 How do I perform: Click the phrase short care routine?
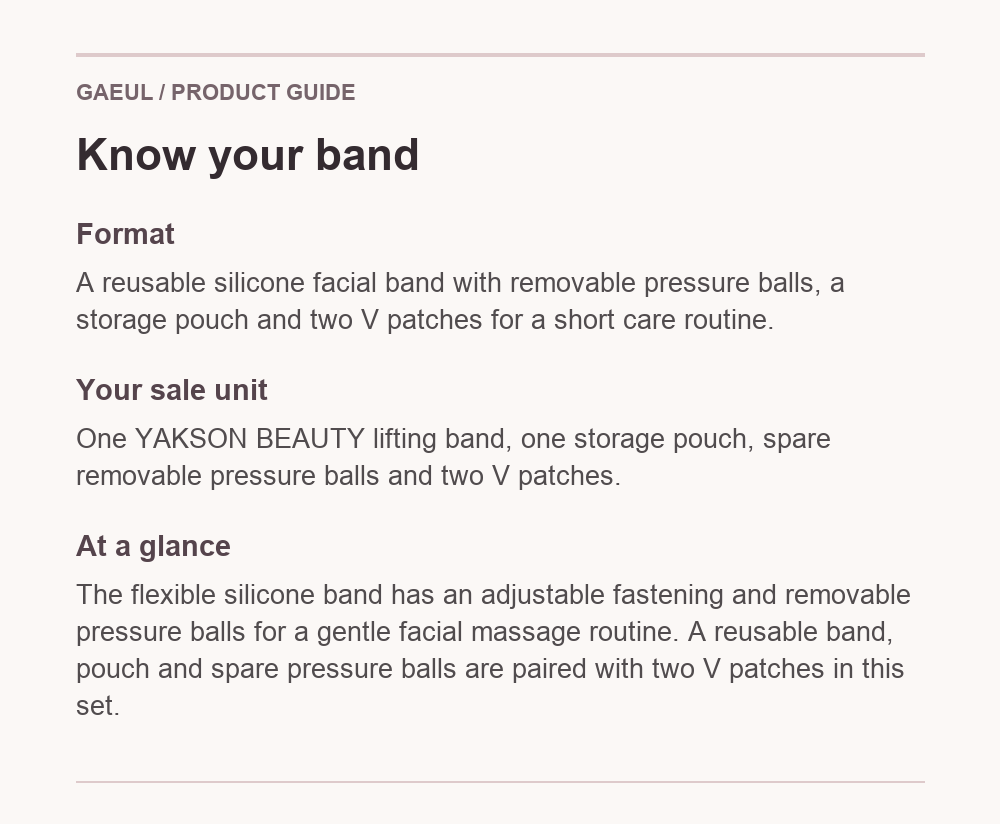[663, 320]
